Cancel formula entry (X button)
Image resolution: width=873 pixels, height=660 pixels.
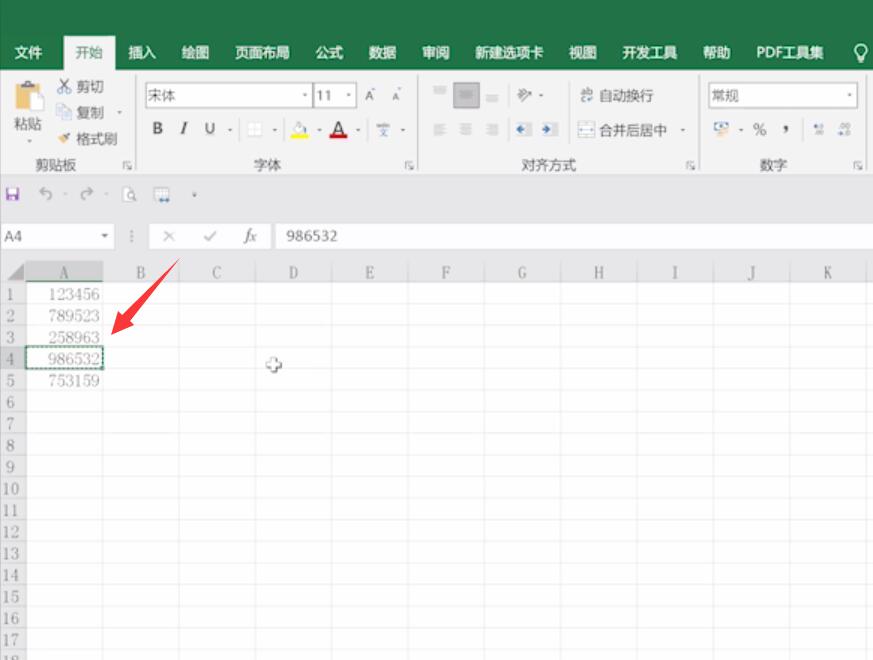(169, 236)
